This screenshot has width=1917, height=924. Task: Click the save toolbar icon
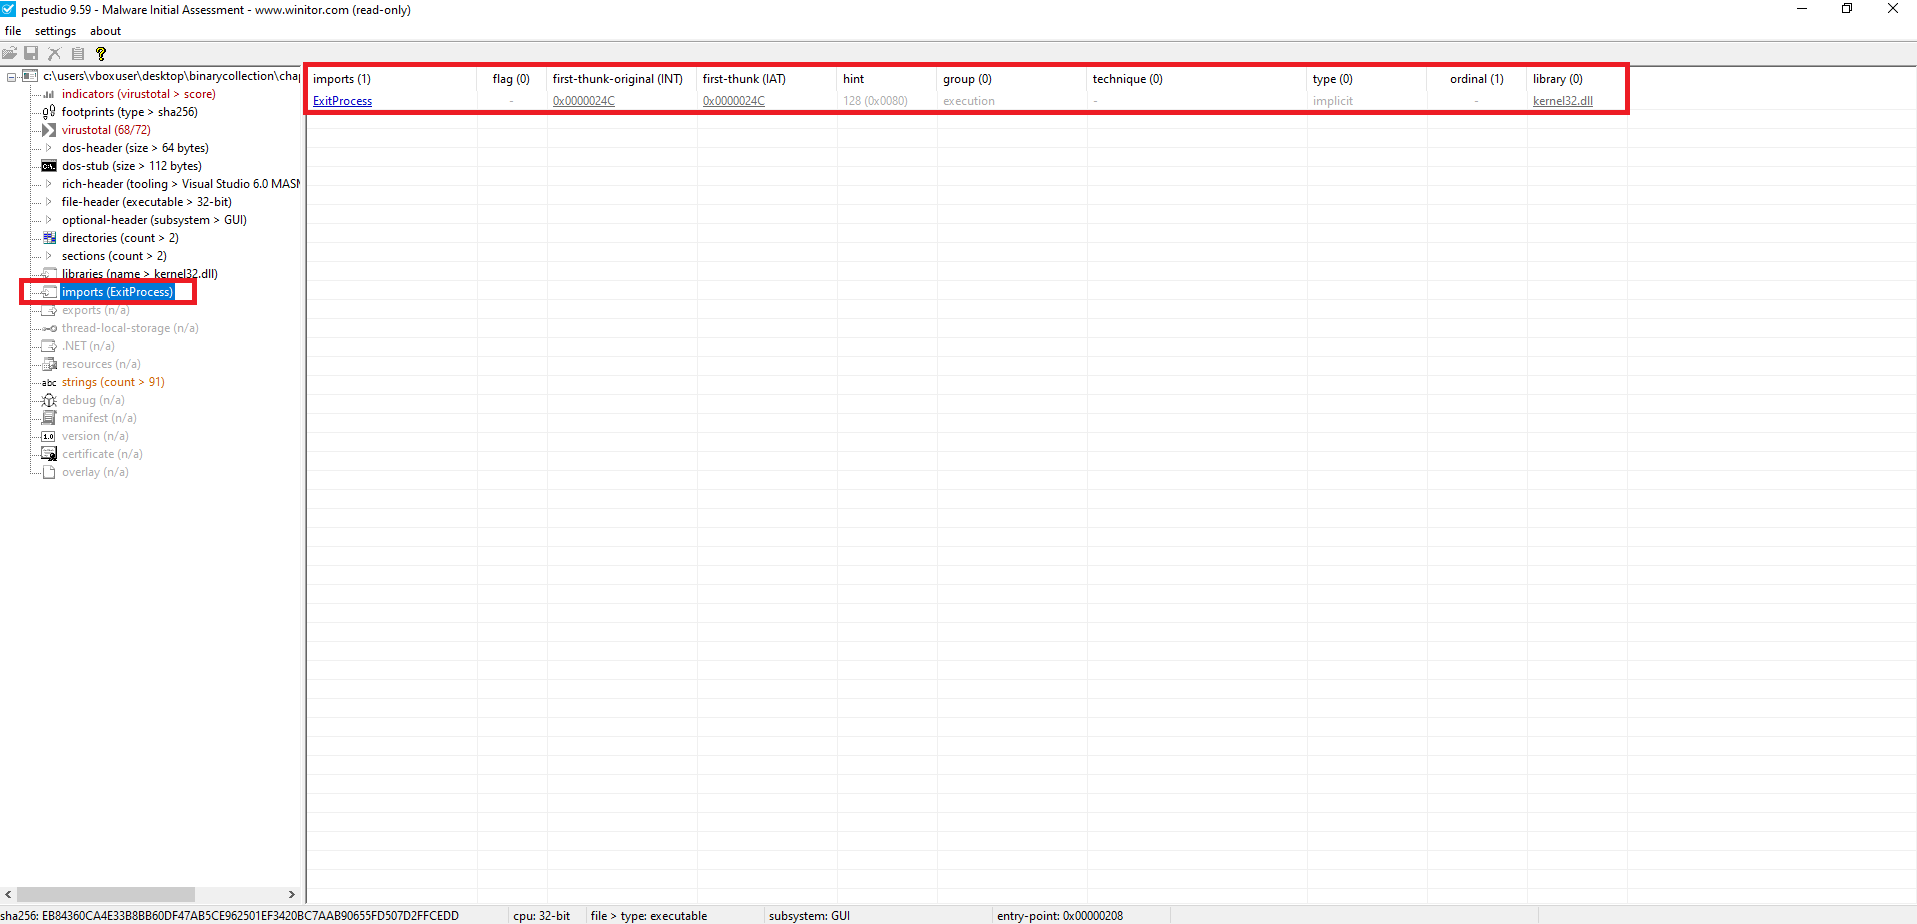click(x=31, y=53)
